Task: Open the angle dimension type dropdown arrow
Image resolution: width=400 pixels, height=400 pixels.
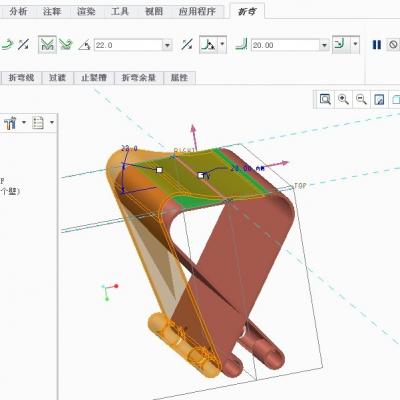Action: [223, 44]
